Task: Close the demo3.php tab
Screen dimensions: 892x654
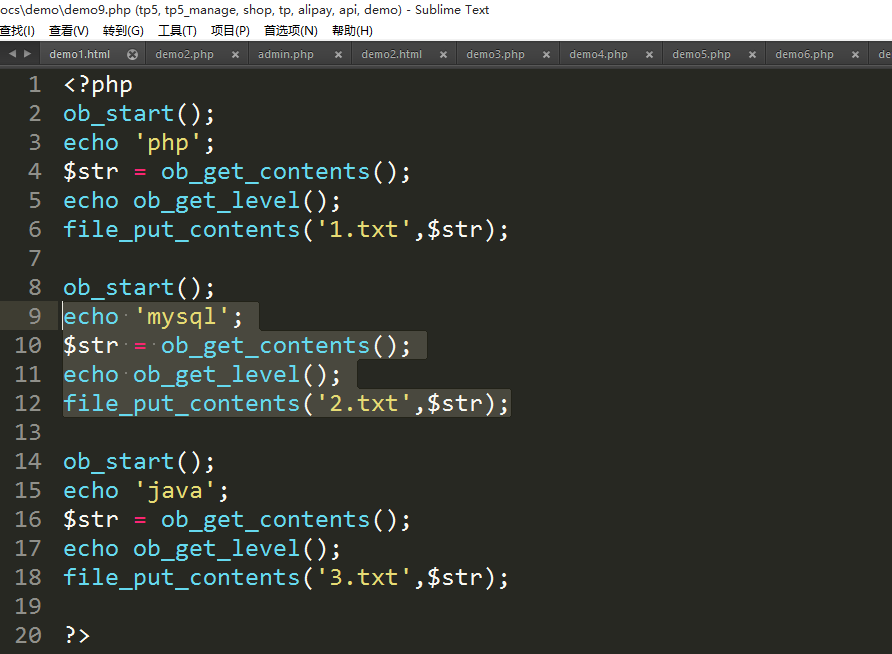Action: pos(545,55)
